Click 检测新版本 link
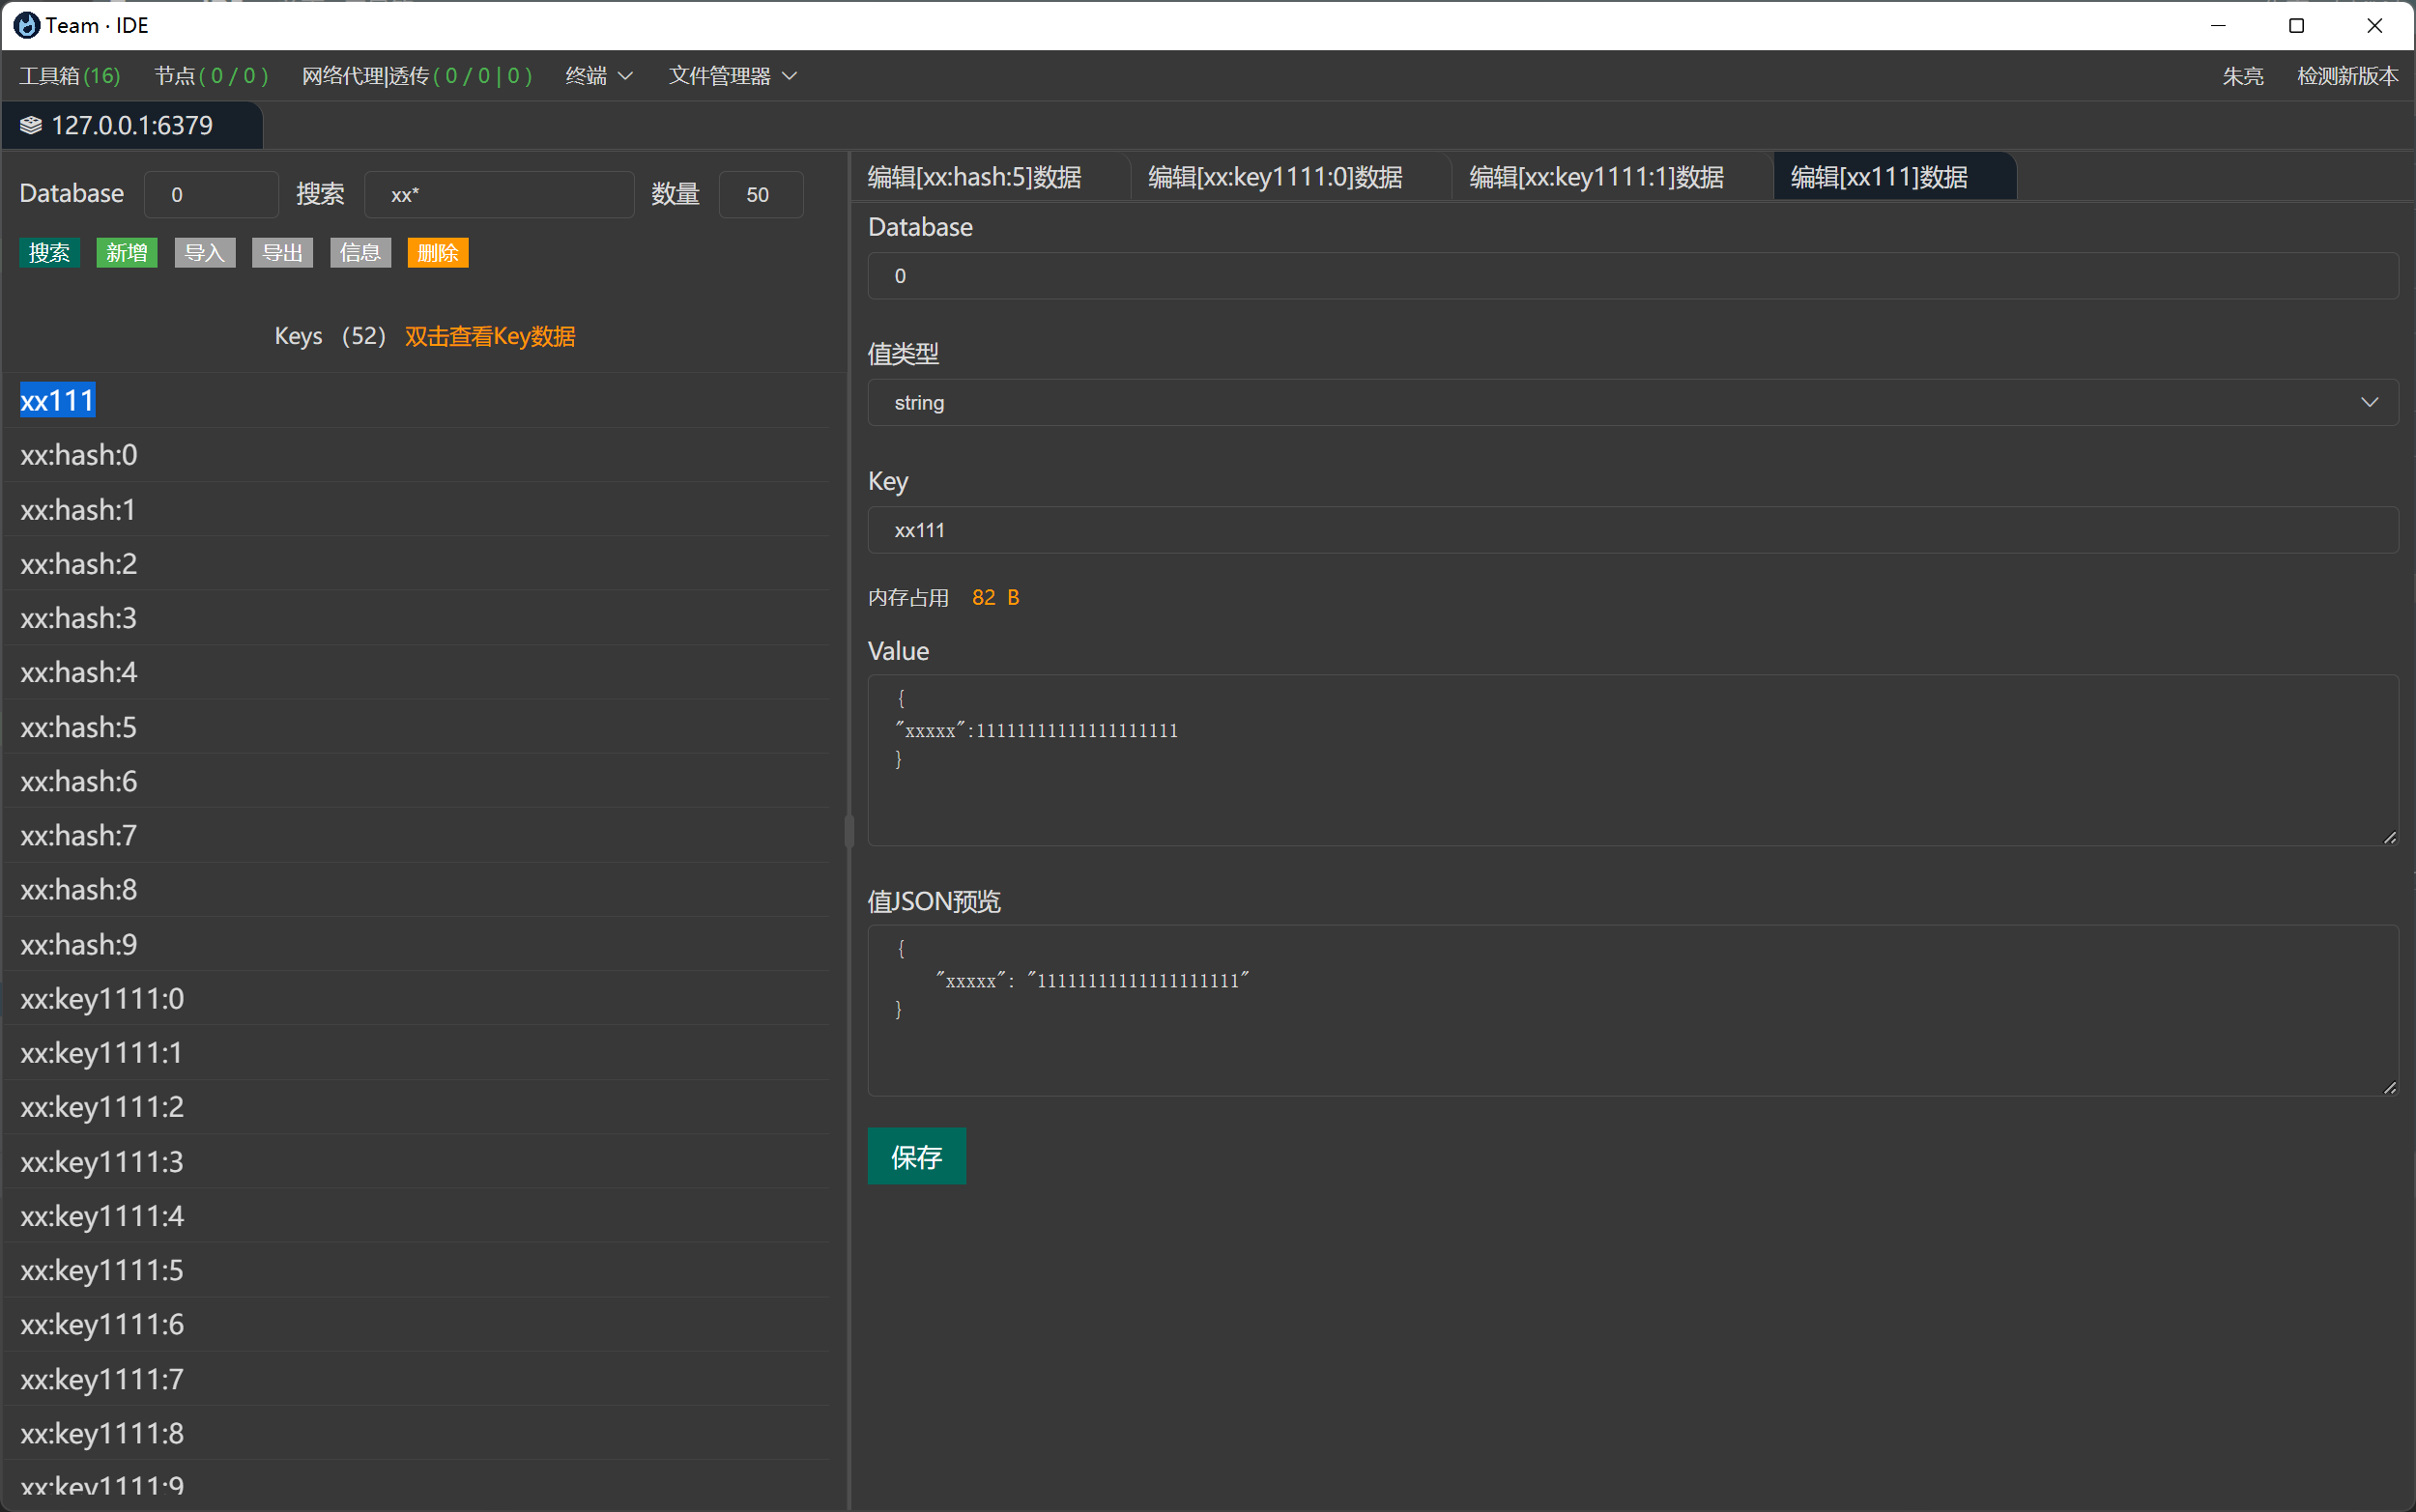The height and width of the screenshot is (1512, 2416). pyautogui.click(x=2346, y=76)
